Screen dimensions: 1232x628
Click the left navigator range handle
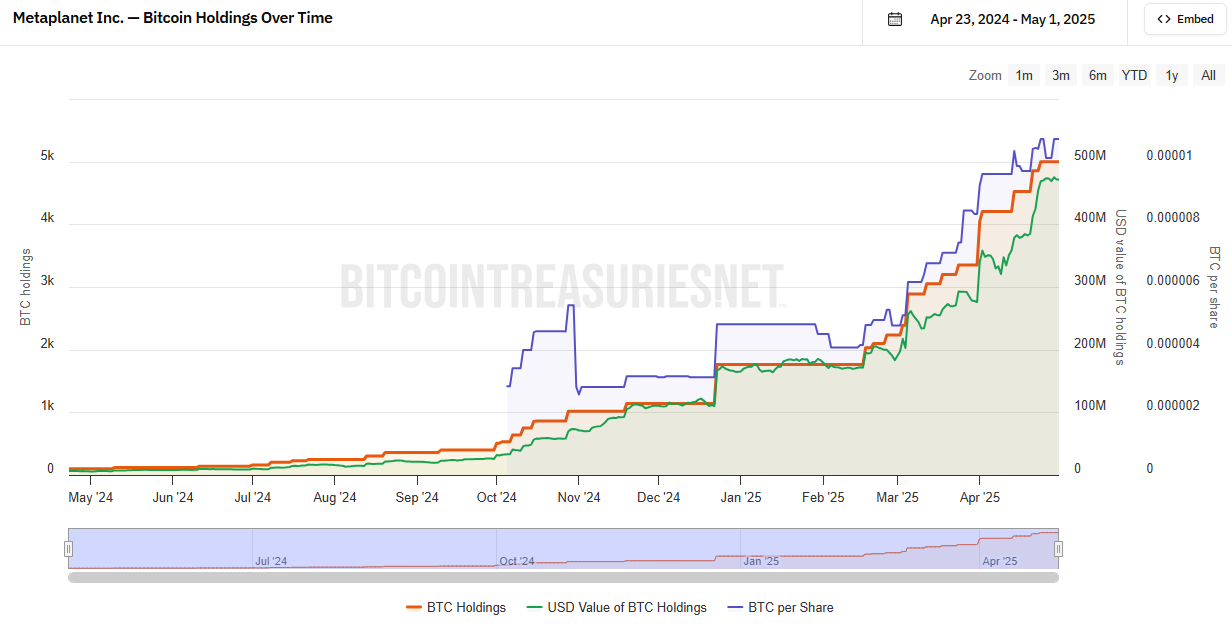pyautogui.click(x=68, y=548)
